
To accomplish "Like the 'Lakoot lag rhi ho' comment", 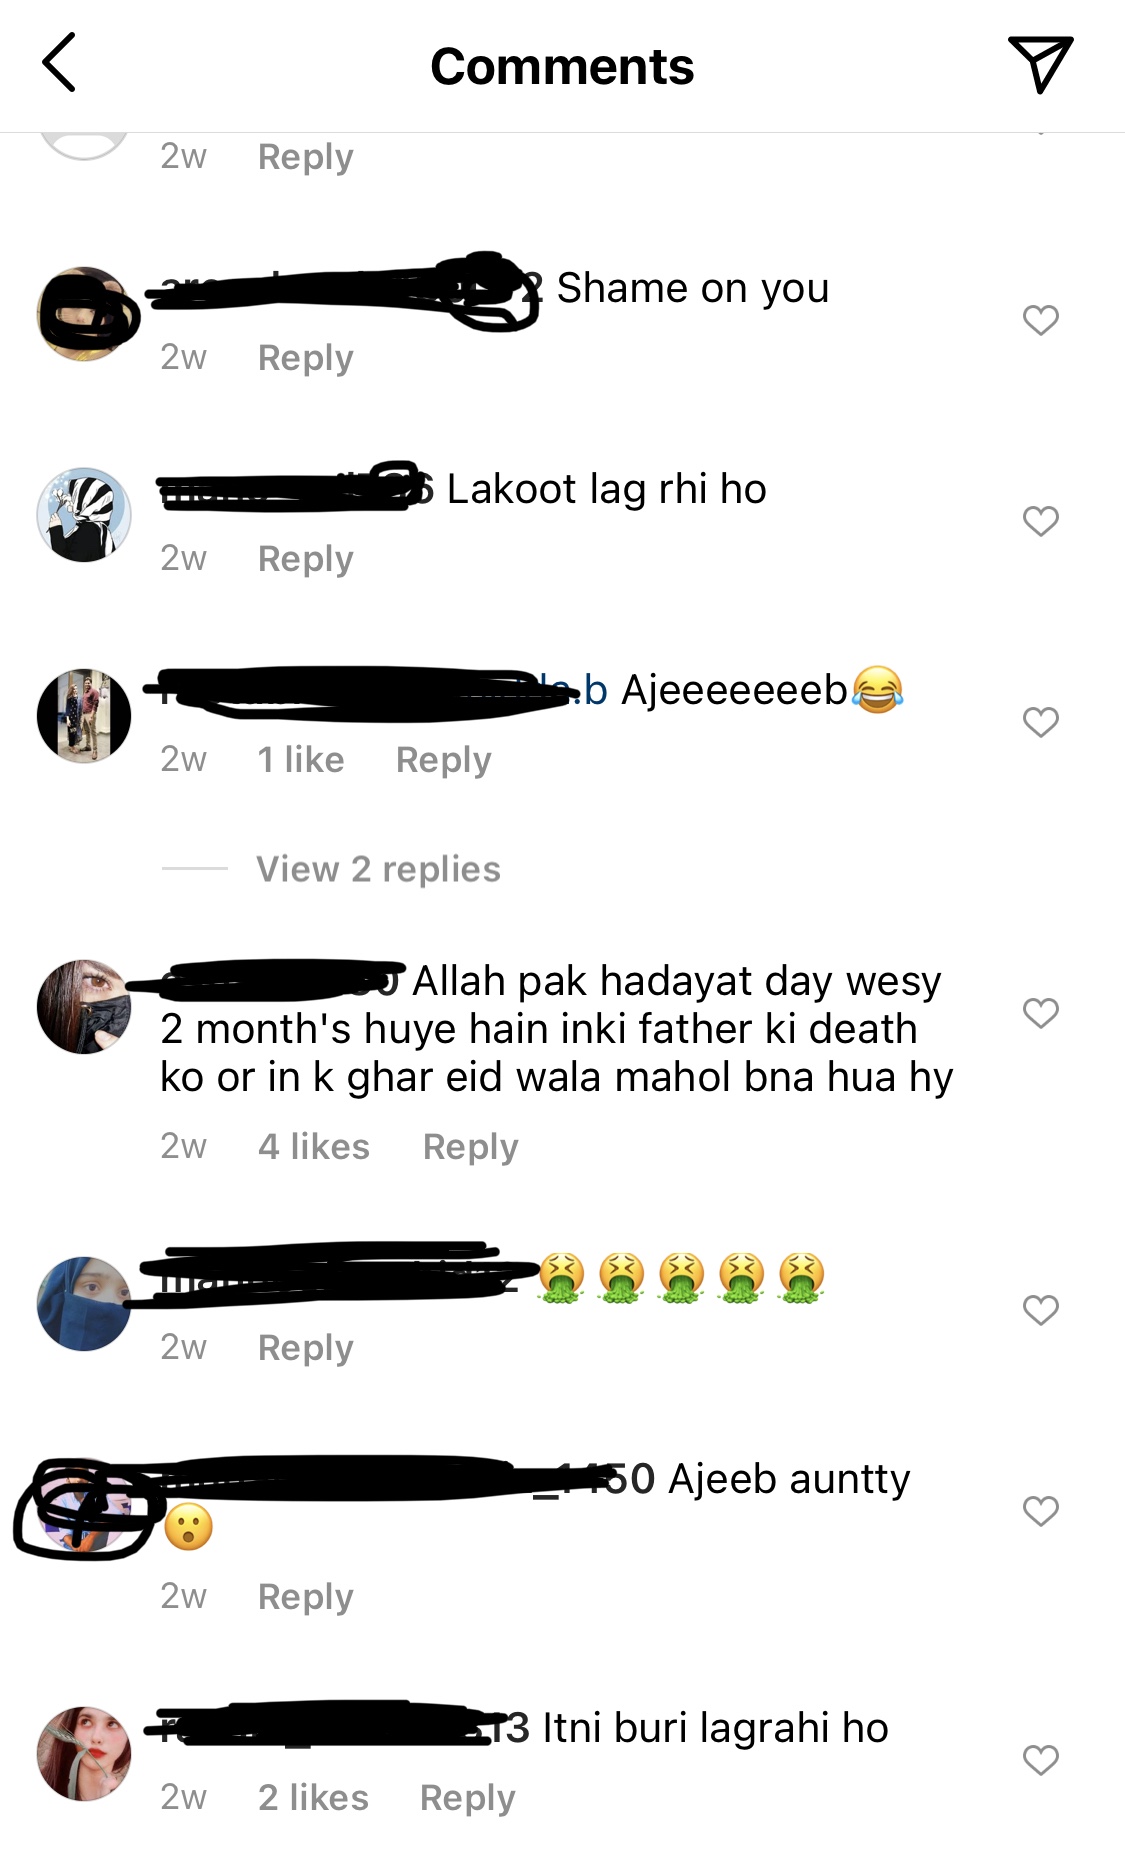I will (x=1041, y=521).
